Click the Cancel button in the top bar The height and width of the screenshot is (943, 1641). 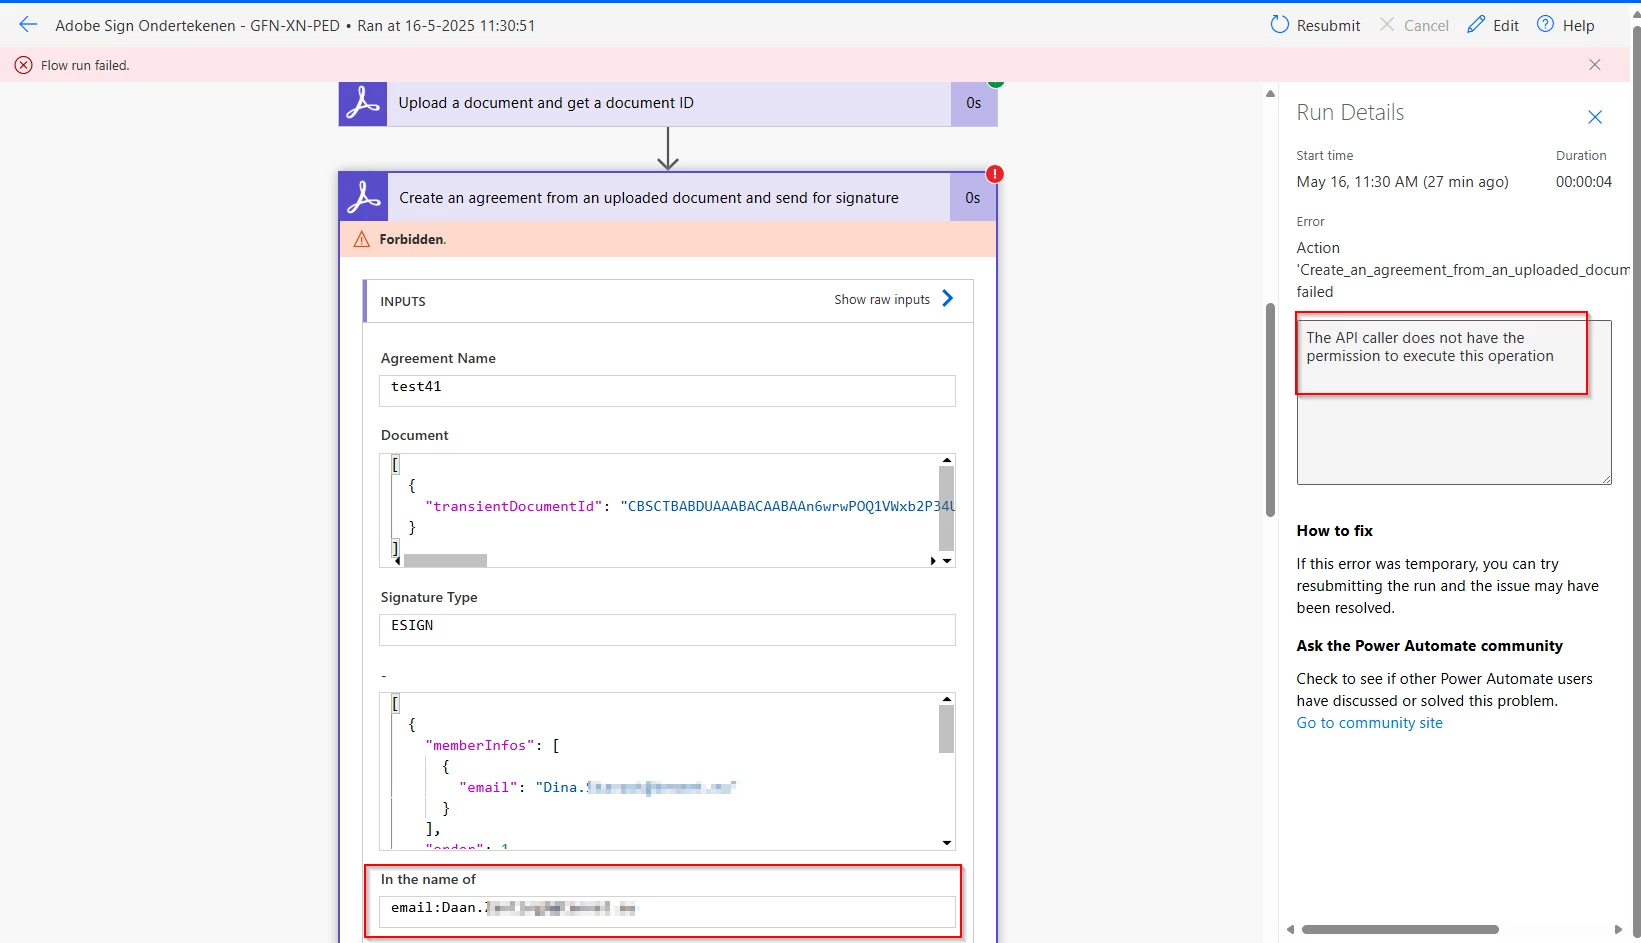point(1414,25)
